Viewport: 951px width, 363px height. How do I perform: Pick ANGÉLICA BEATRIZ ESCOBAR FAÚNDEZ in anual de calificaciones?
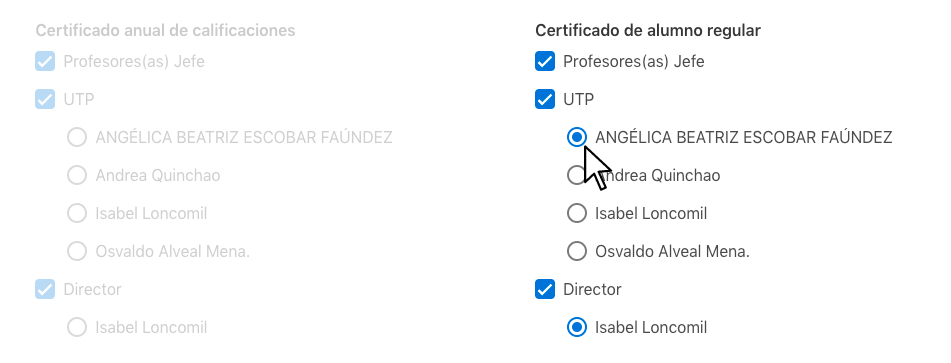click(x=77, y=138)
